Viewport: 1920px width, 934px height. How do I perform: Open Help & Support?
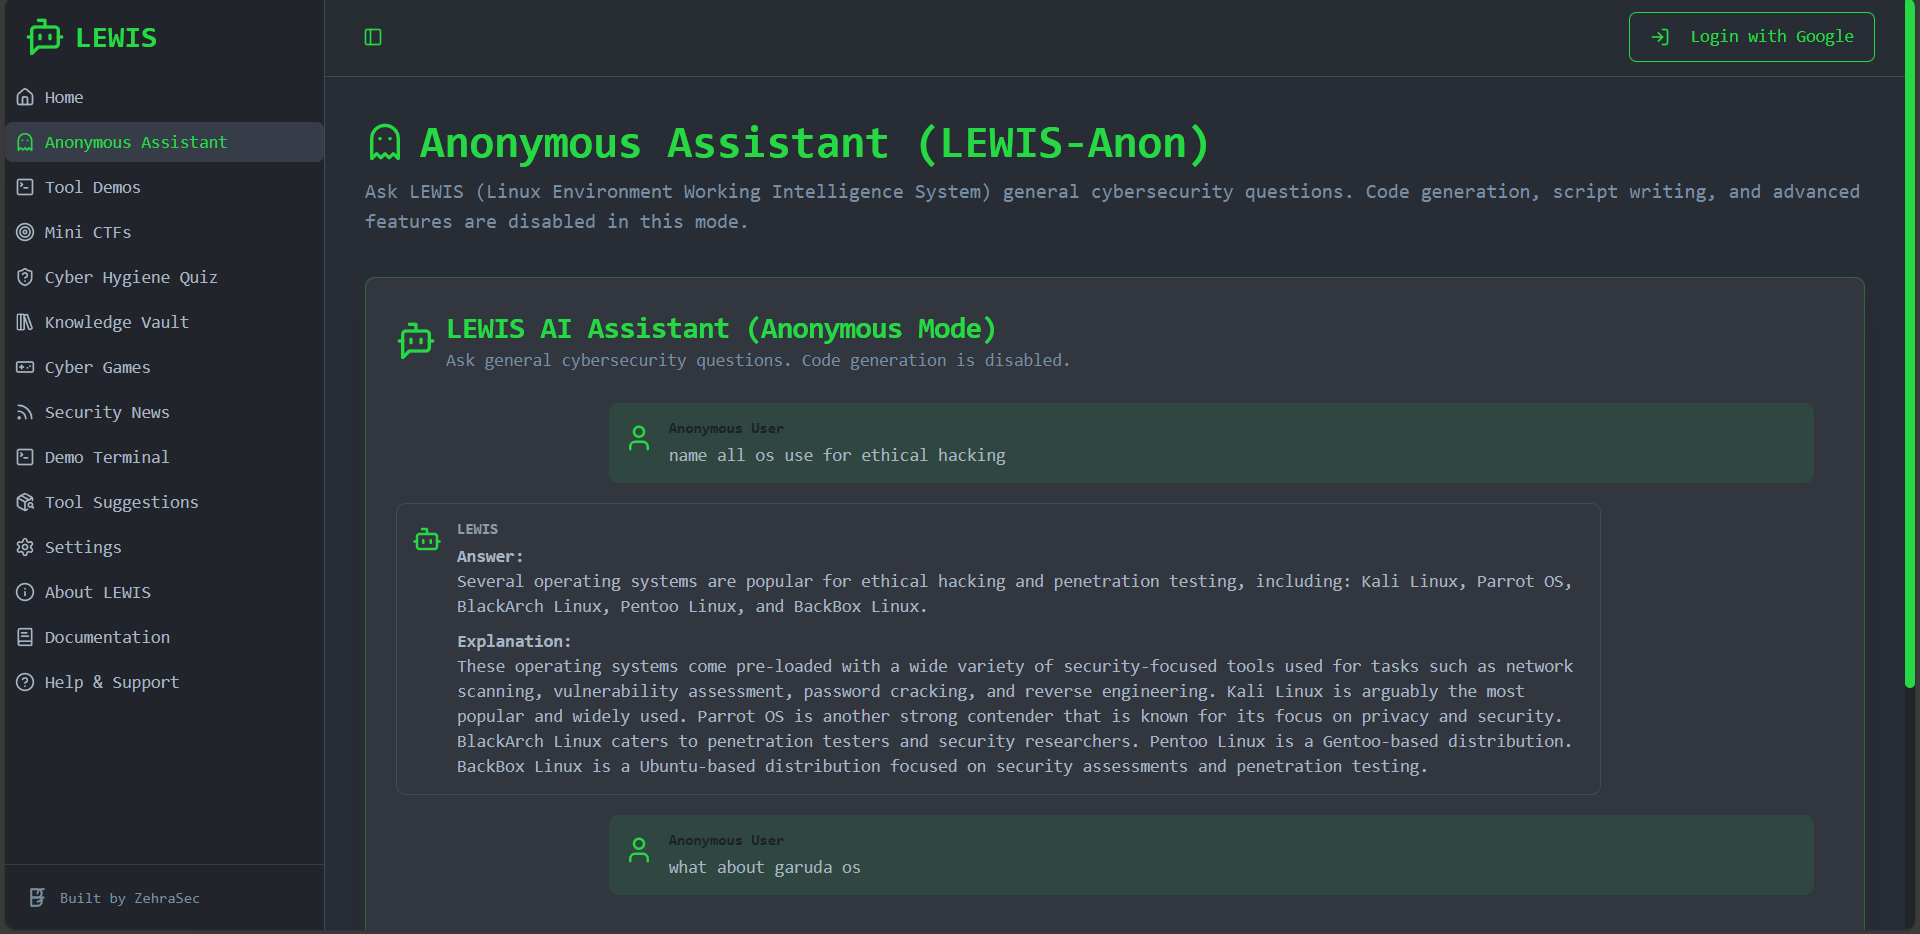pyautogui.click(x=112, y=682)
